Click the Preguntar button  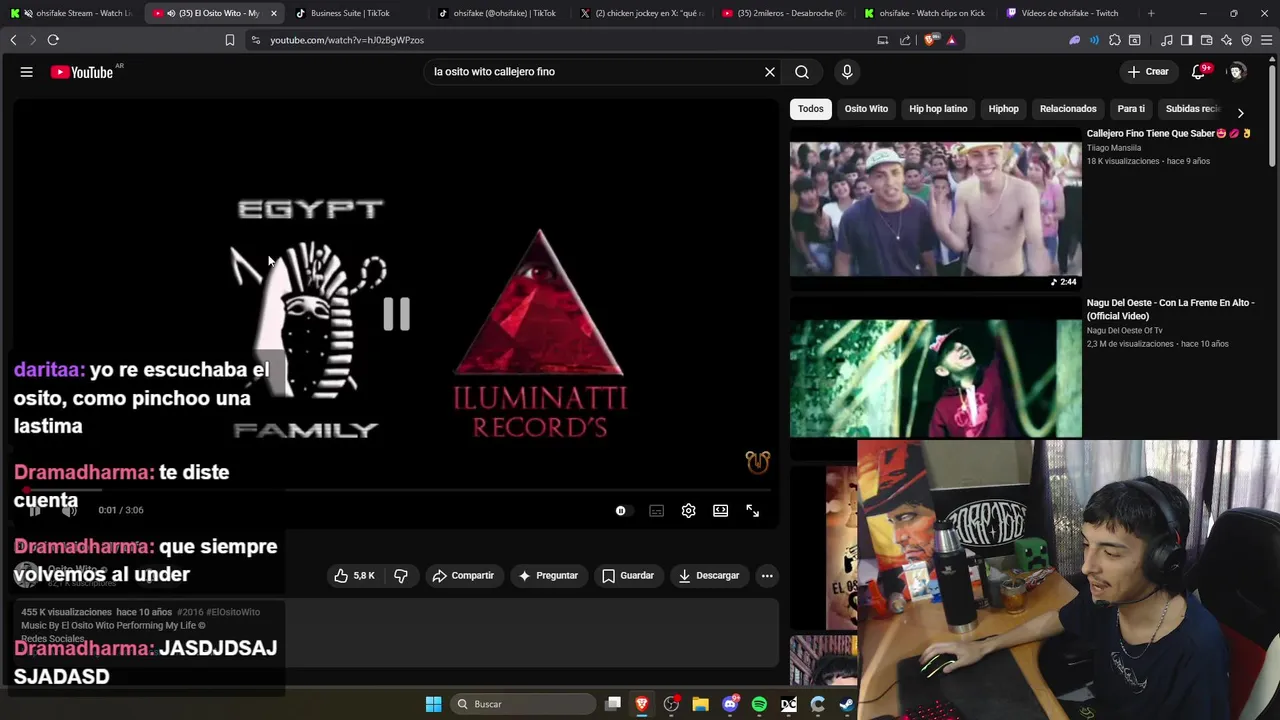point(548,576)
